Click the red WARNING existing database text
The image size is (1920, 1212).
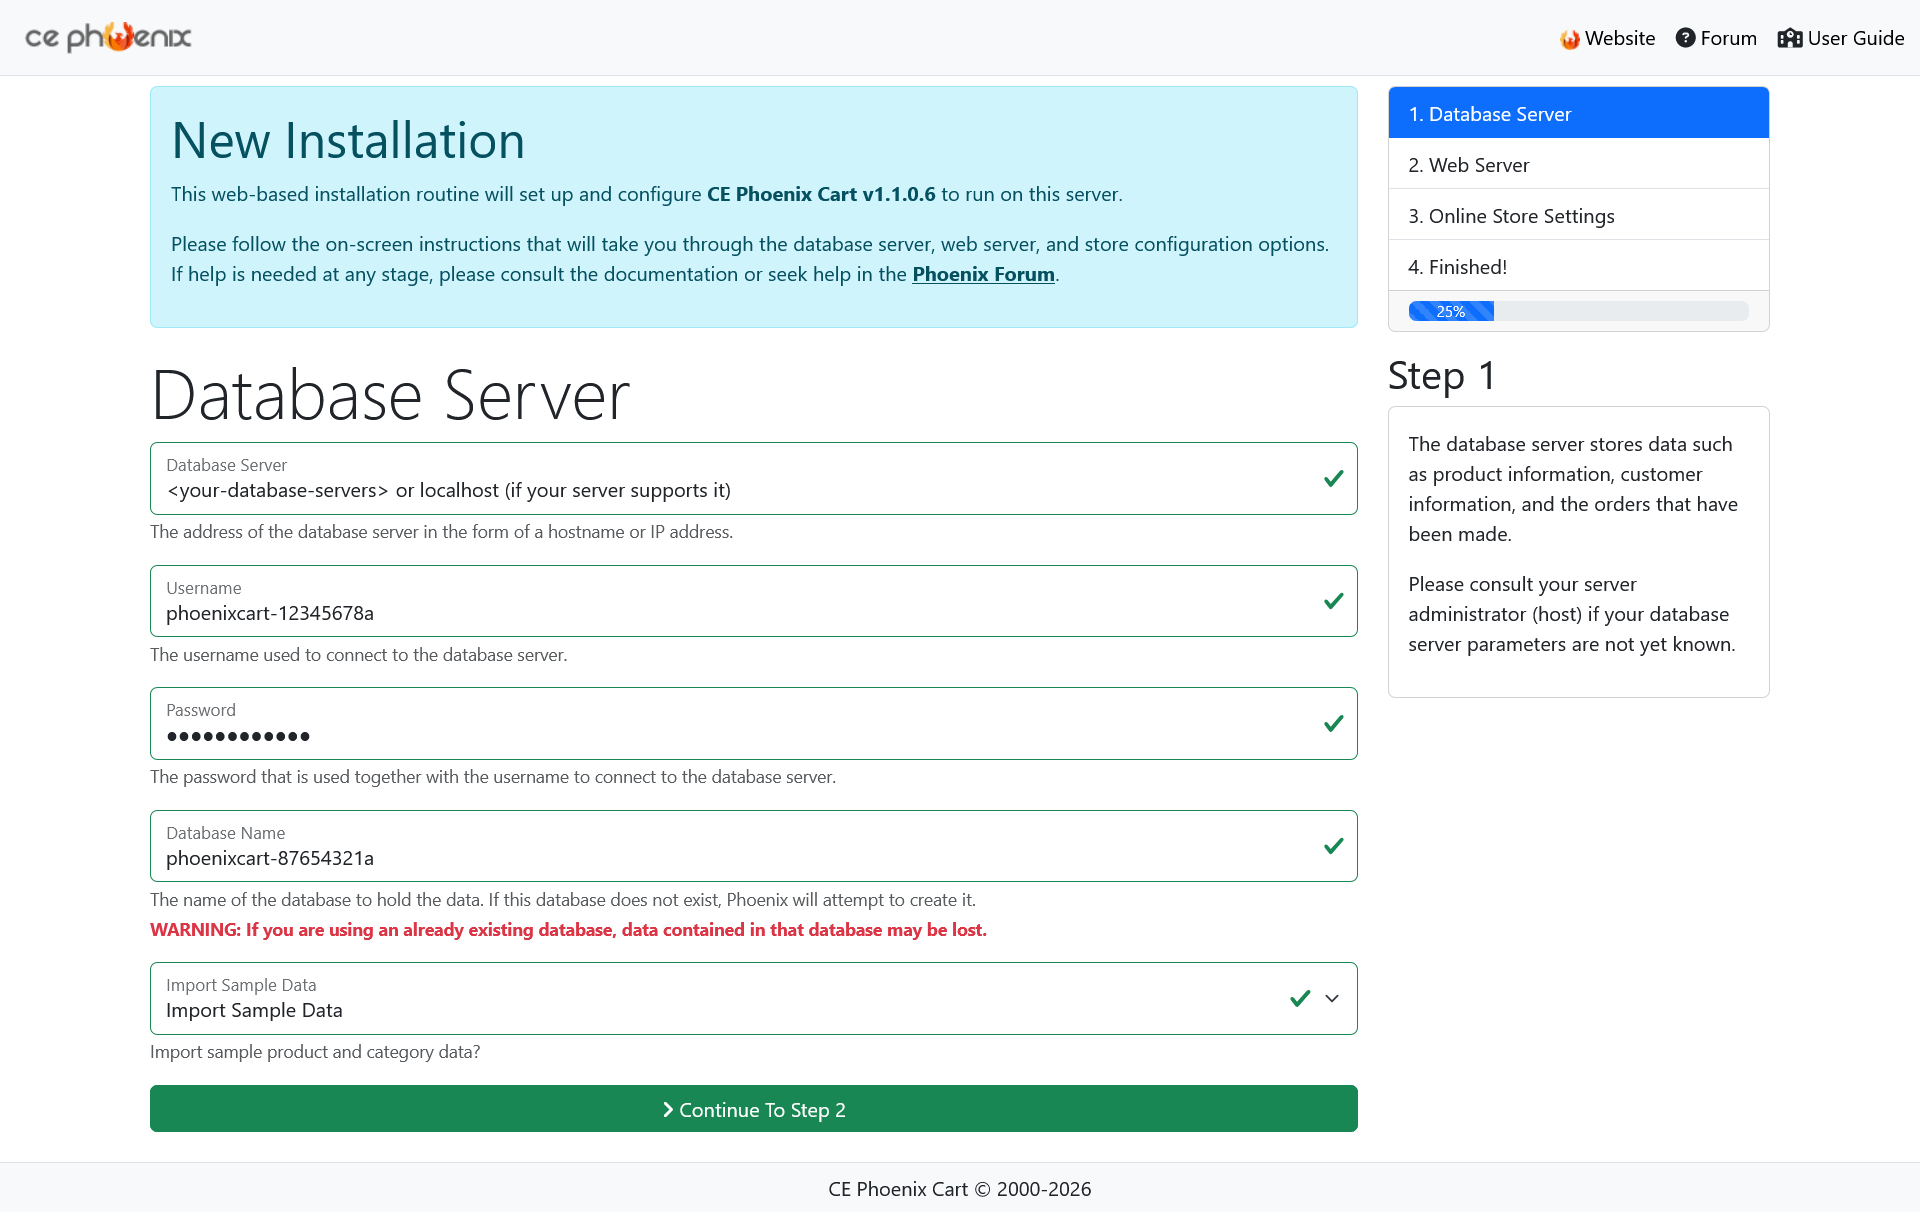(x=568, y=930)
